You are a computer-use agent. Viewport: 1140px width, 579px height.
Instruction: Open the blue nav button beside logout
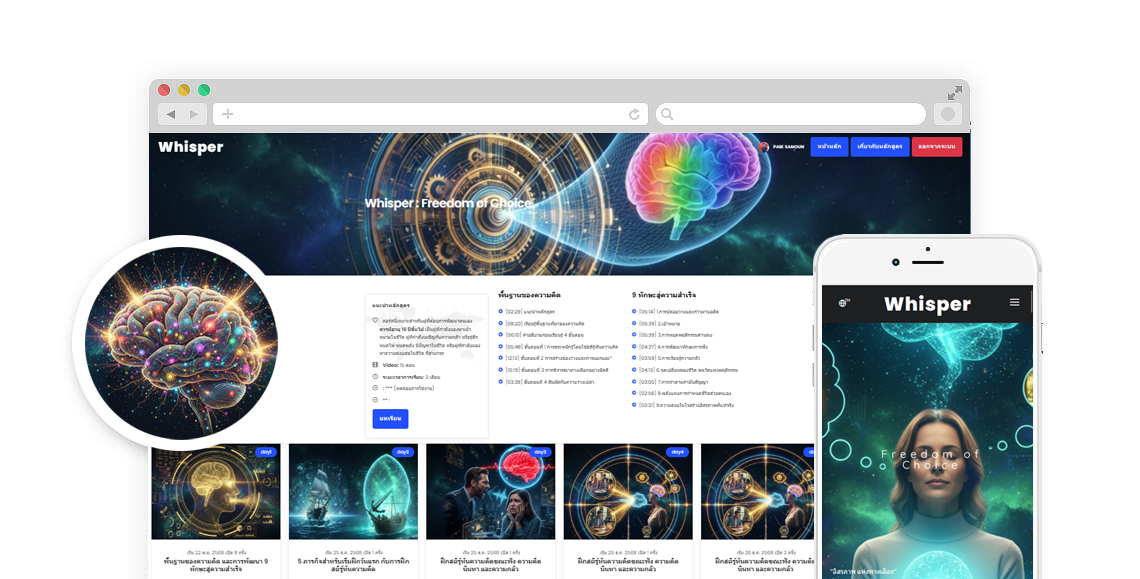point(879,147)
